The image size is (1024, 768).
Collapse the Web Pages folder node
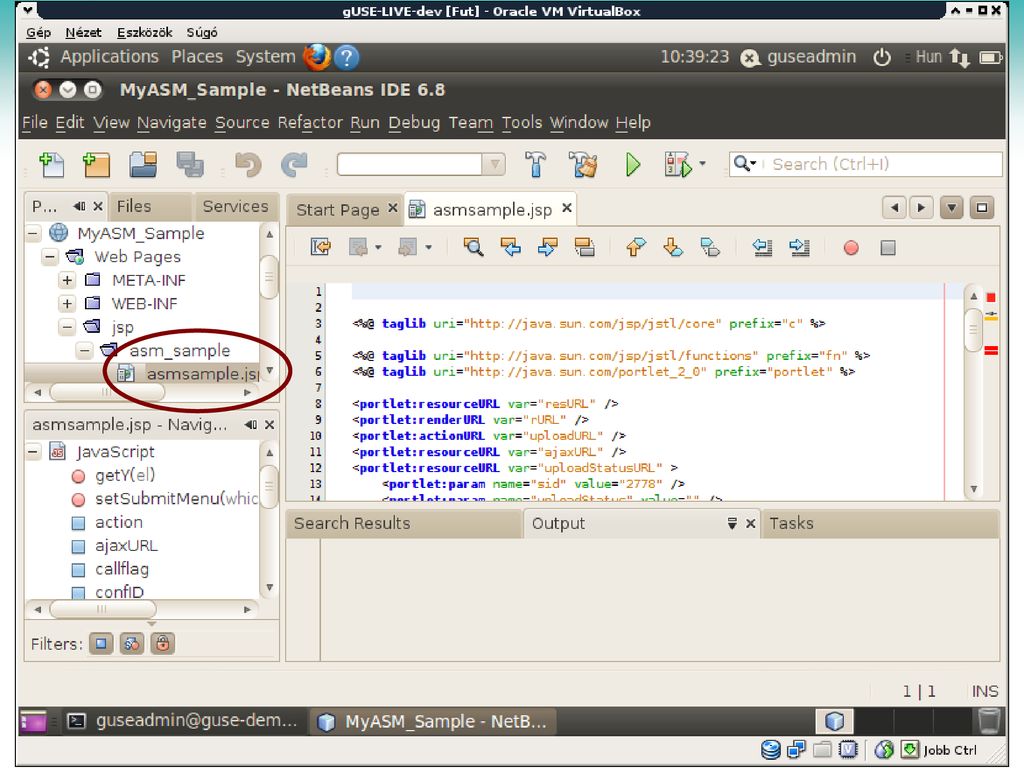coord(50,257)
